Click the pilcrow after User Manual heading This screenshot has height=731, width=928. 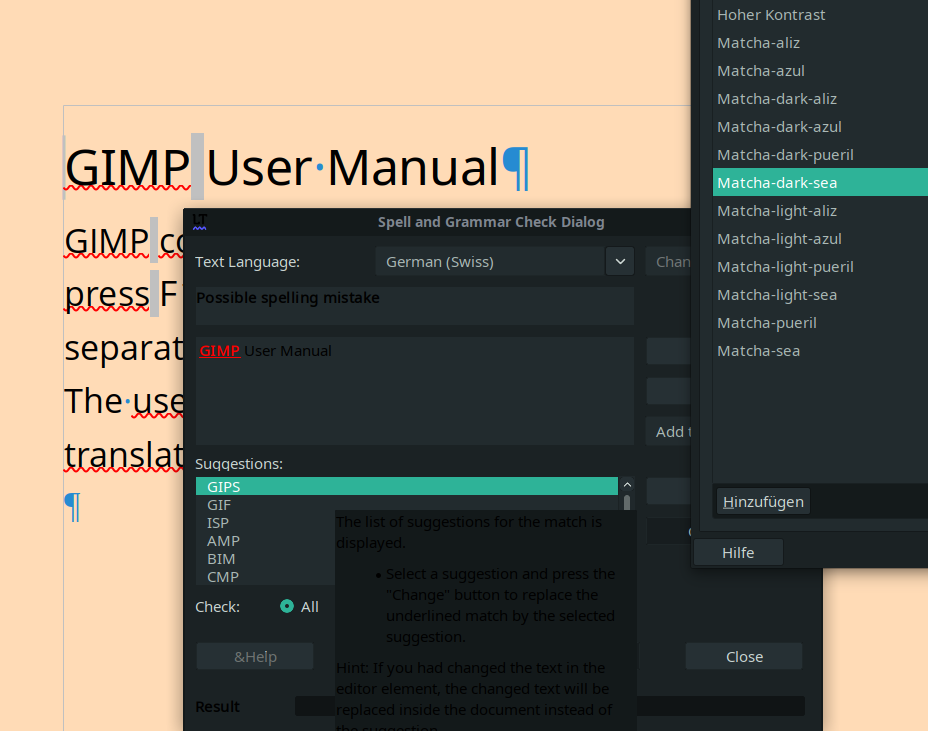(x=516, y=168)
